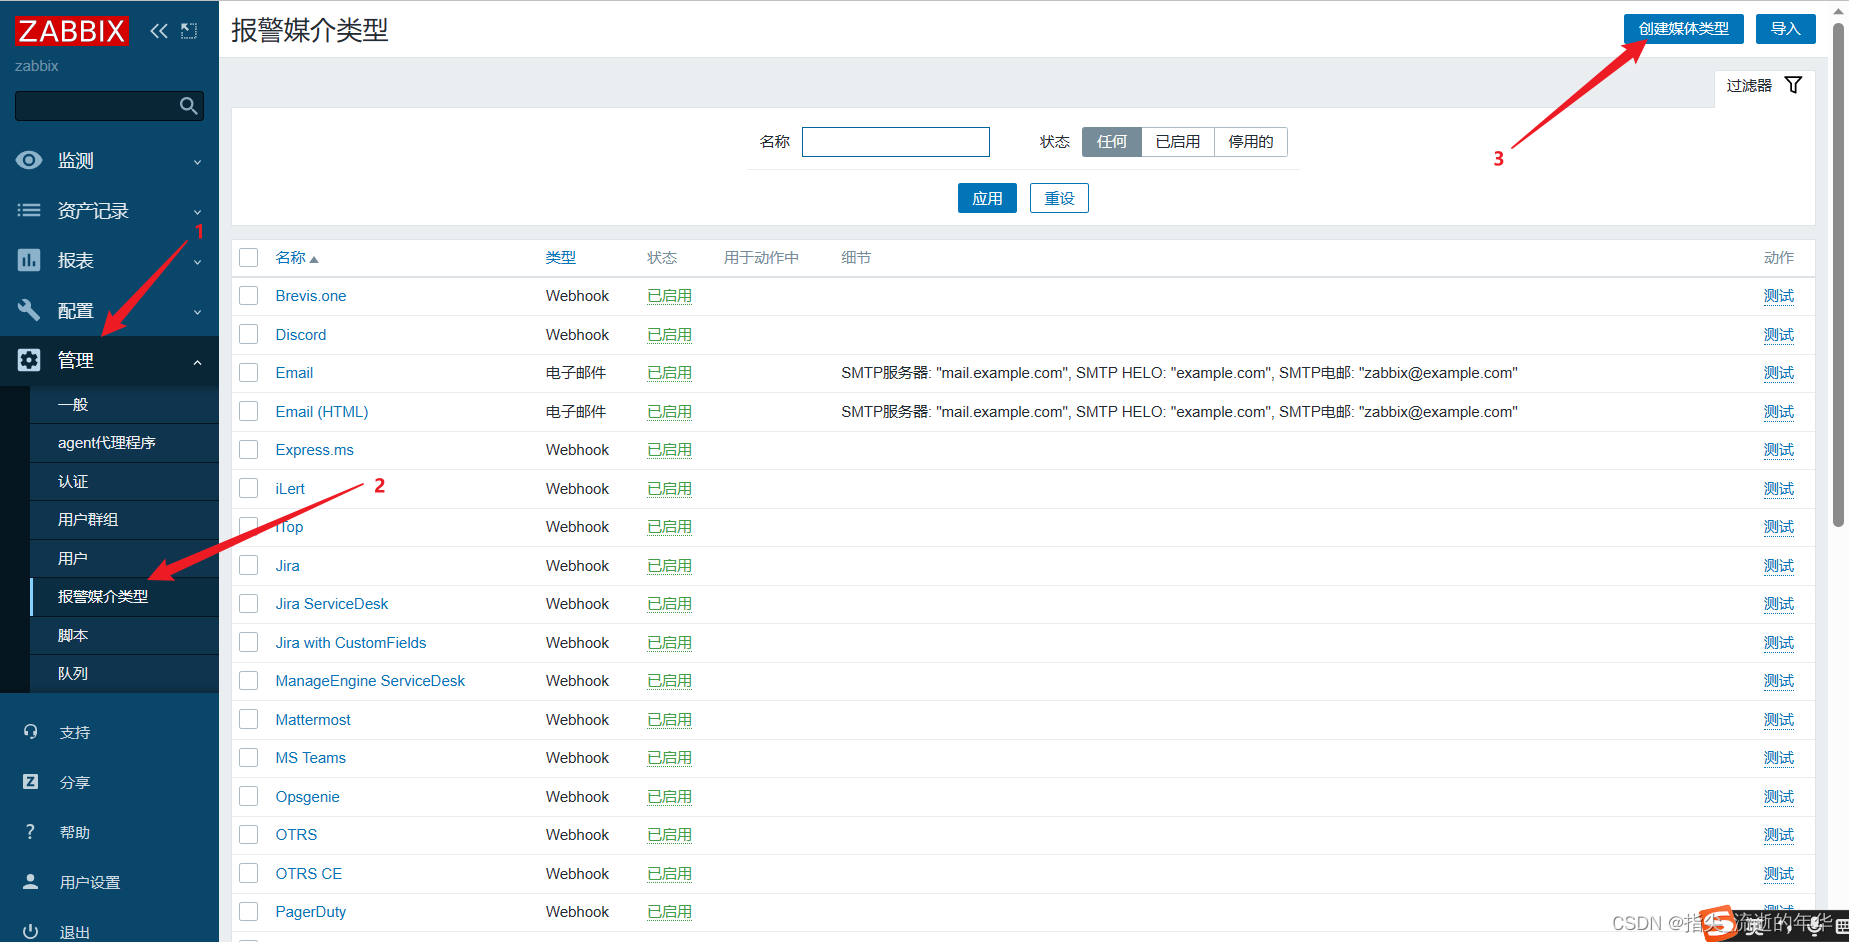1849x942 pixels.
Task: Click the 重设 filter button
Action: tap(1059, 198)
